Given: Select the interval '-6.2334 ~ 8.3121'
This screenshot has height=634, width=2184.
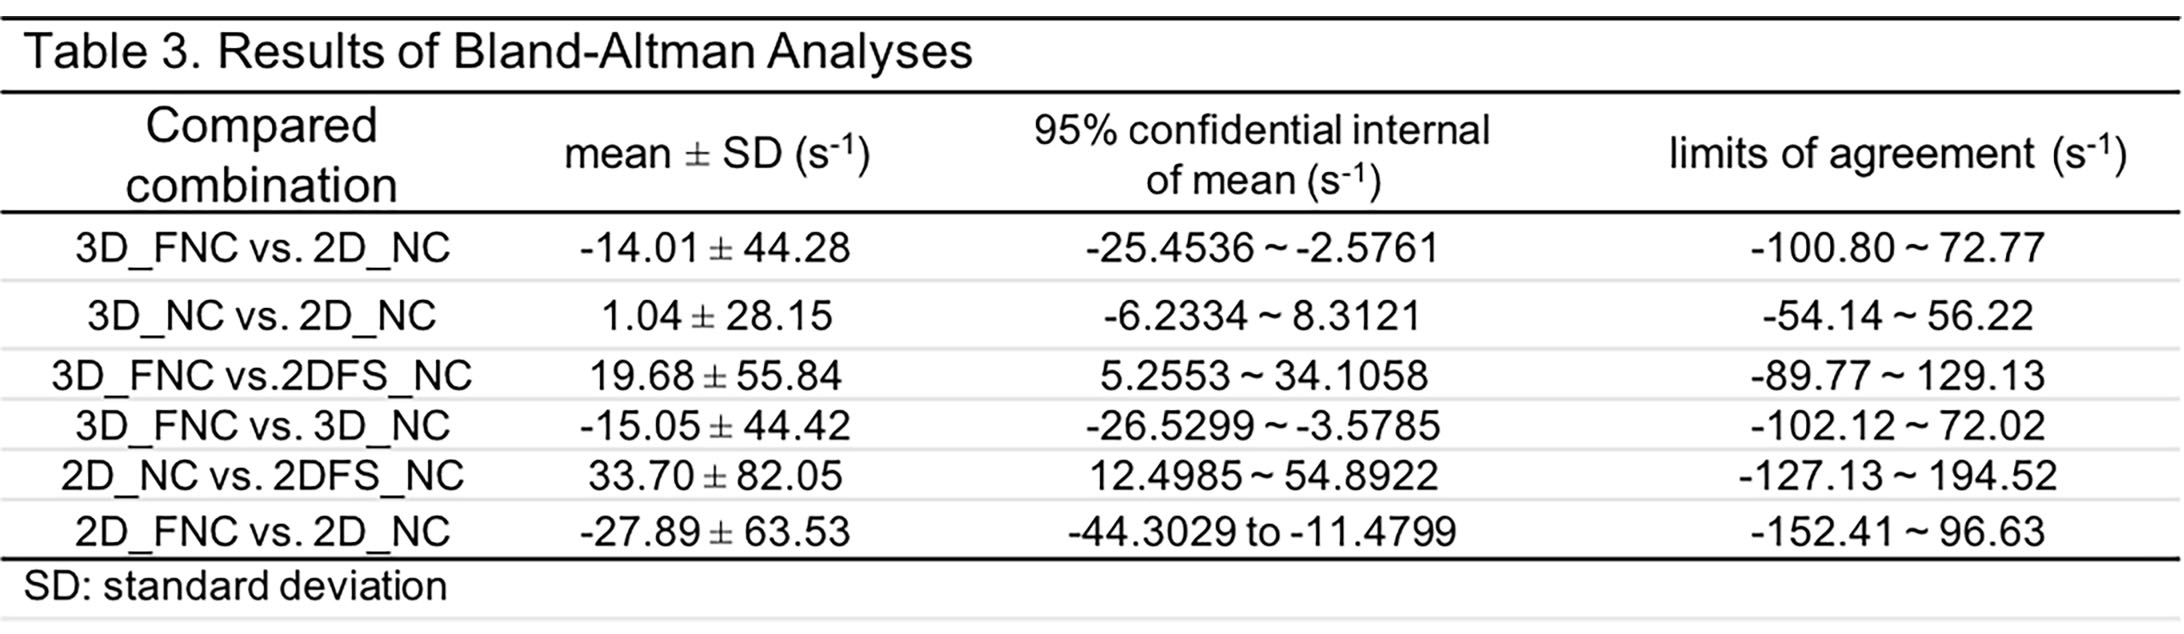Looking at the screenshot, I should coord(1262,316).
